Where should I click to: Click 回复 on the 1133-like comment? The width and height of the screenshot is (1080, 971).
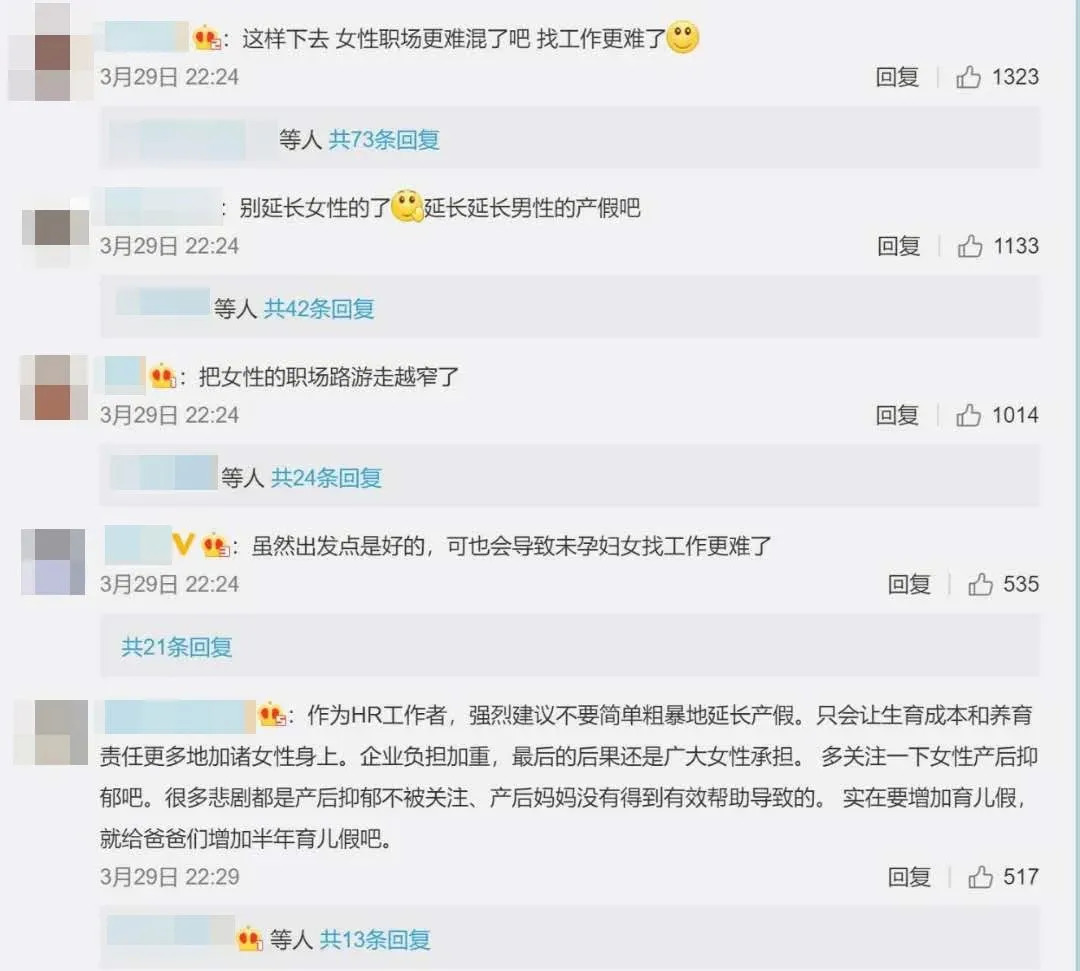[898, 246]
